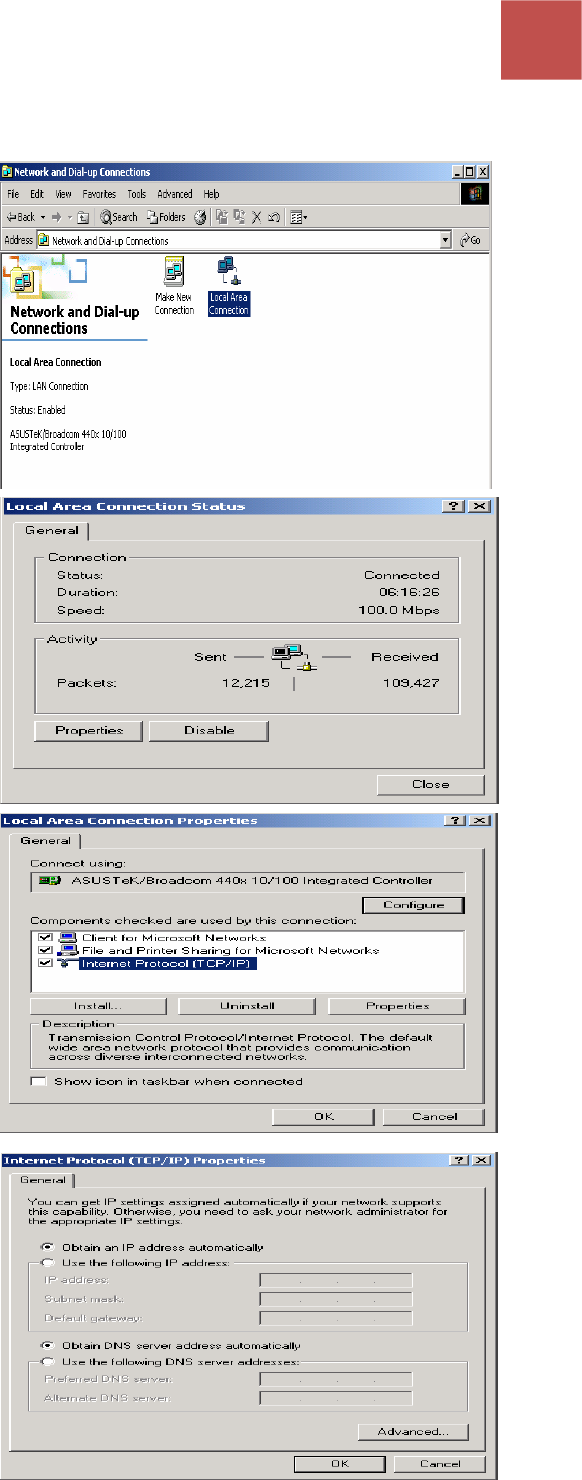Select the Local Area Connection icon
Viewport: 582px width, 1480px height.
229,285
